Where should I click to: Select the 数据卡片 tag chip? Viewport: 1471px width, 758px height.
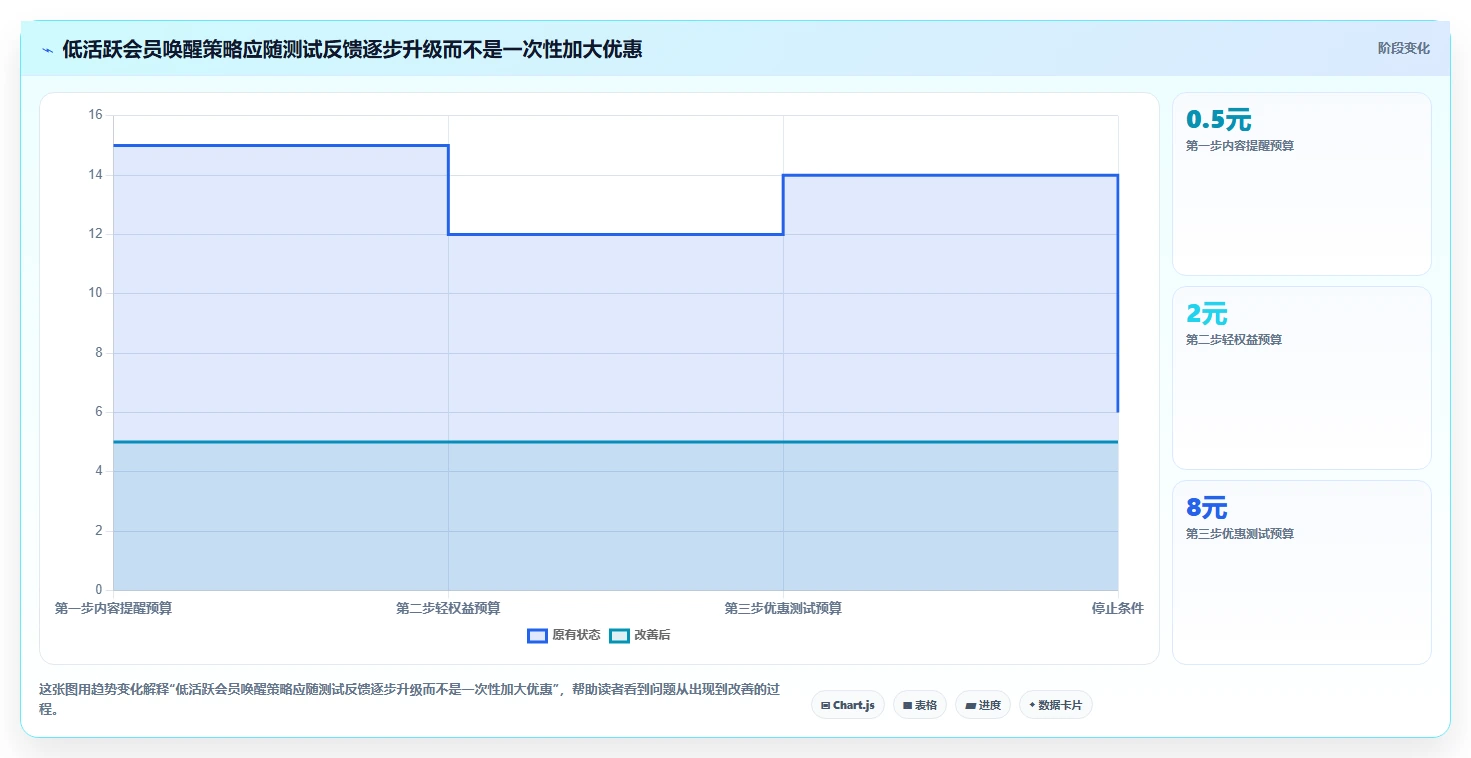(1056, 705)
